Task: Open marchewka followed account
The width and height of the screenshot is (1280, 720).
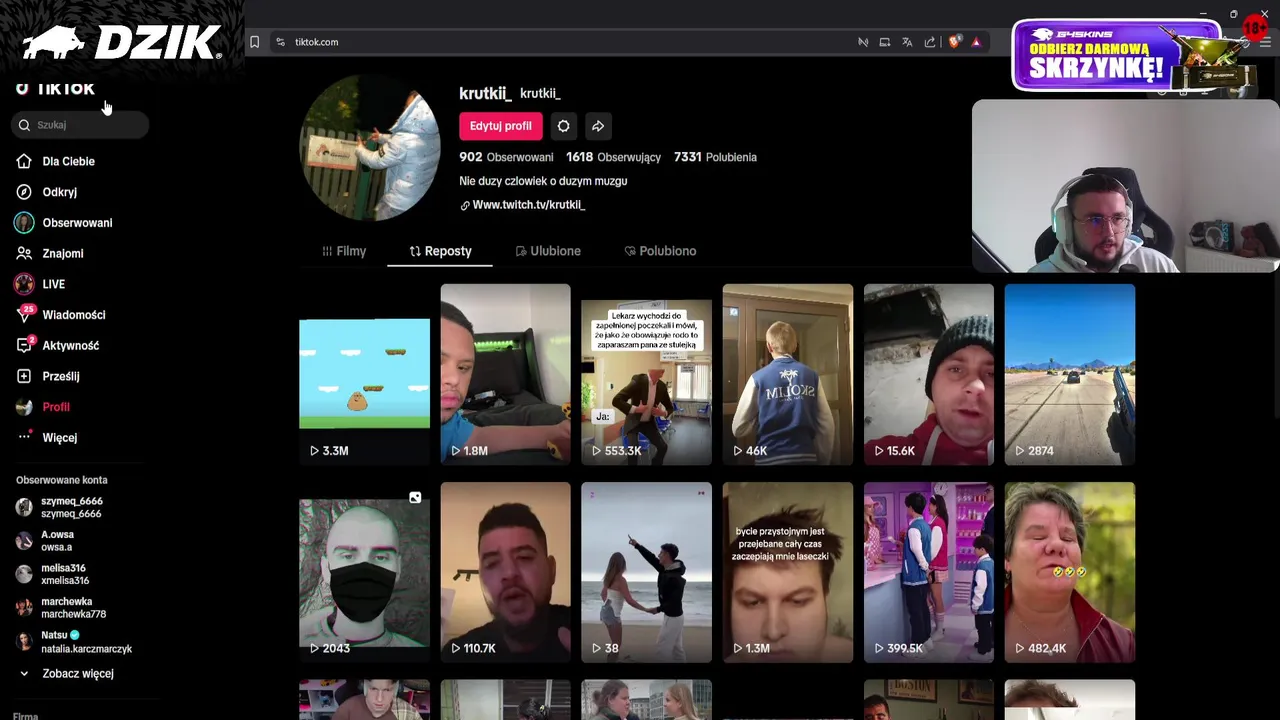Action: pyautogui.click(x=73, y=608)
